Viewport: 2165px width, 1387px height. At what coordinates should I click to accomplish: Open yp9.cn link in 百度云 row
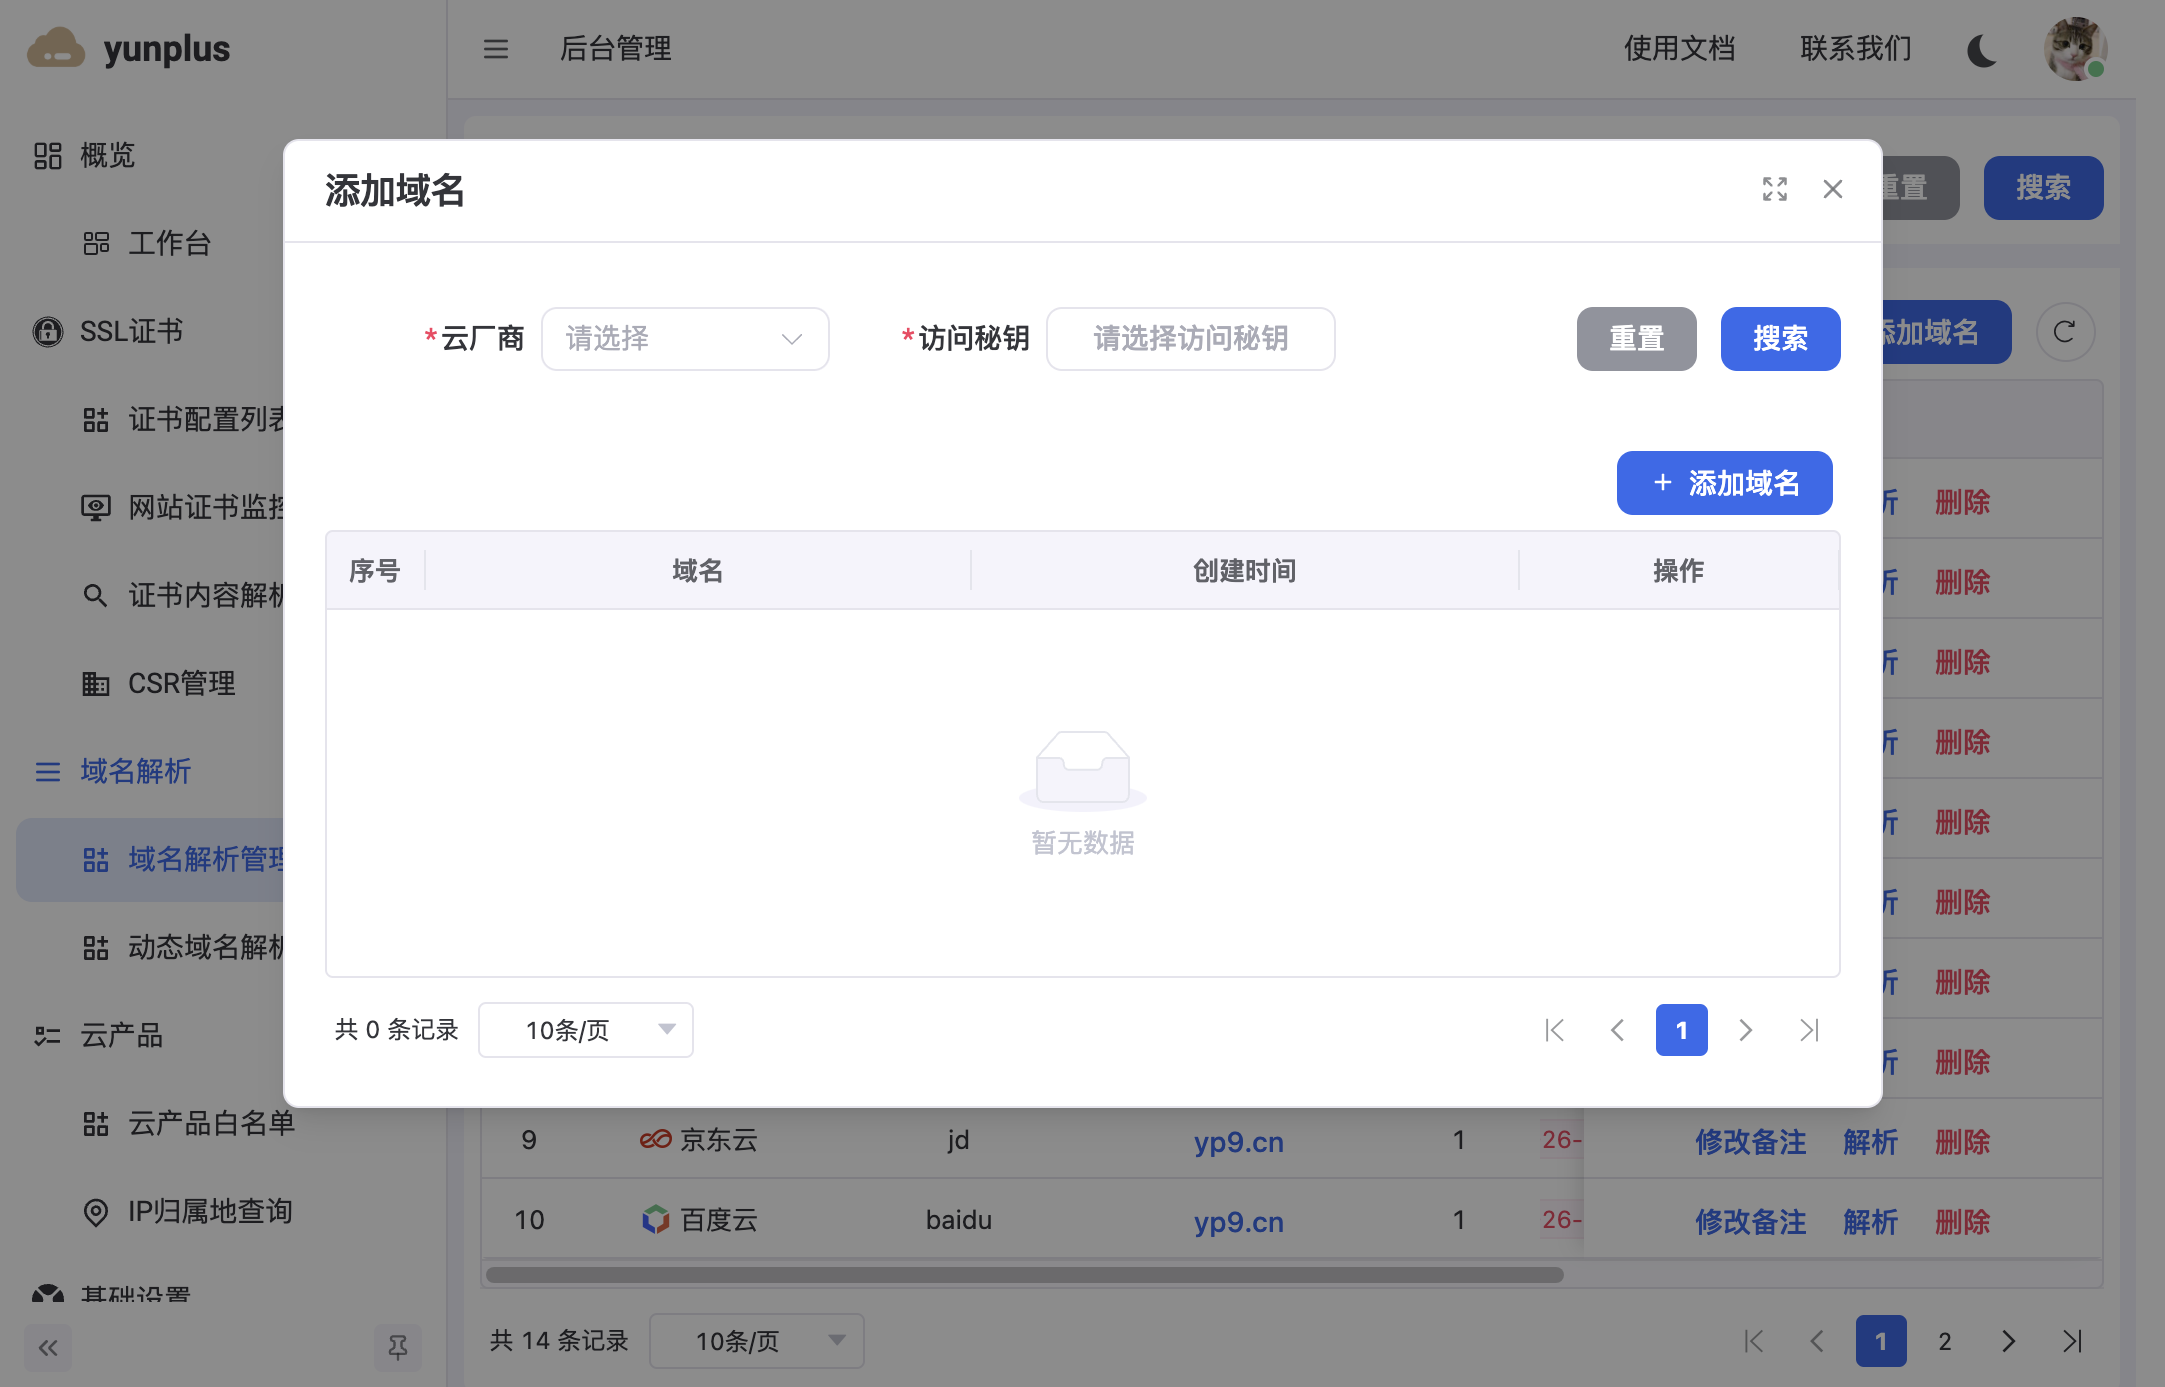point(1238,1221)
